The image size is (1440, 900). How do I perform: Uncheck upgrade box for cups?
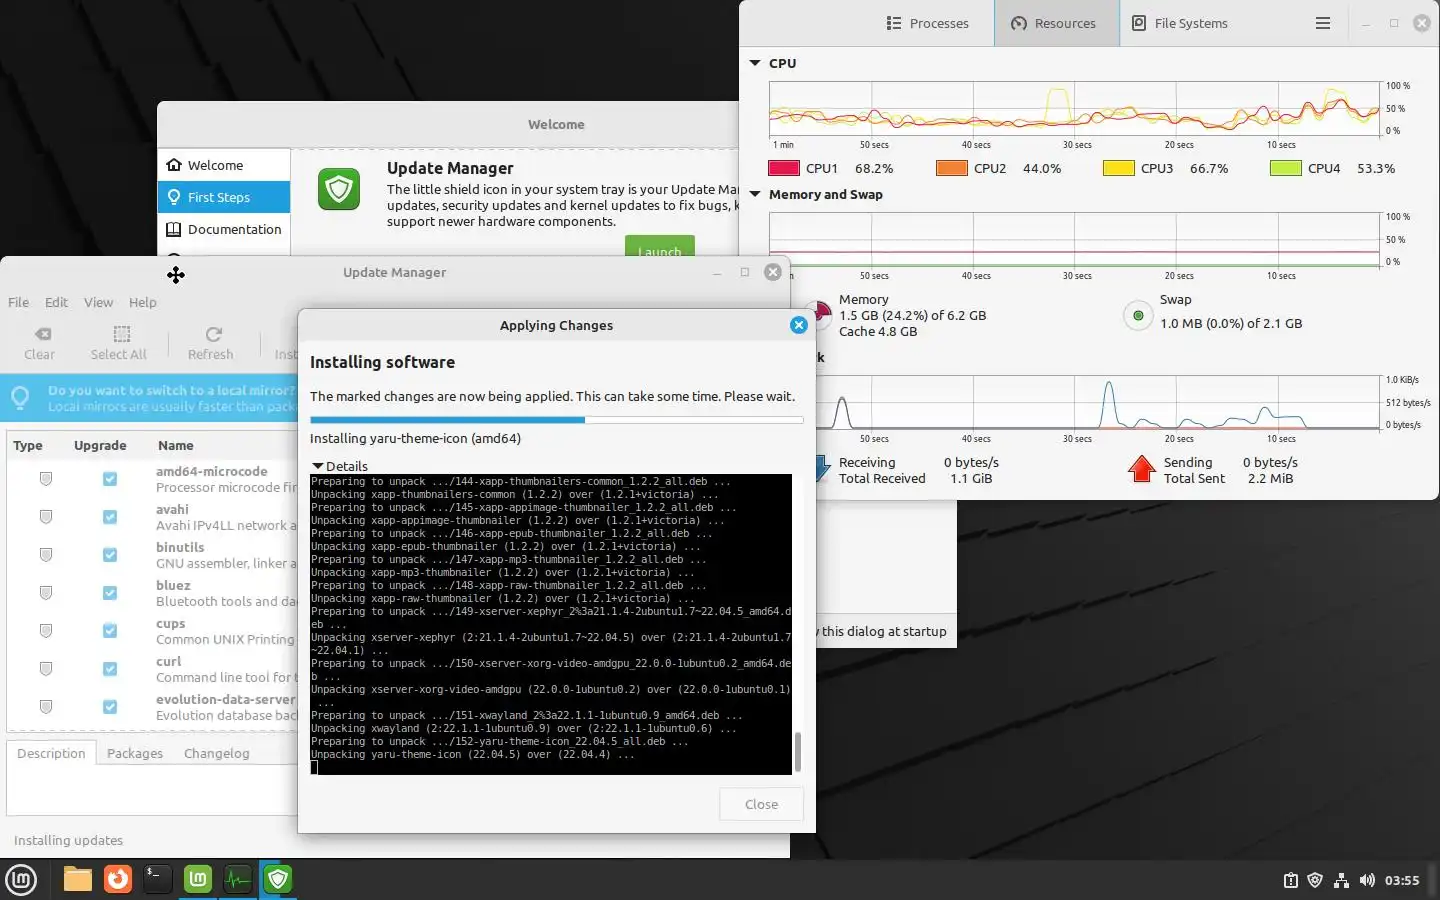[x=110, y=631]
